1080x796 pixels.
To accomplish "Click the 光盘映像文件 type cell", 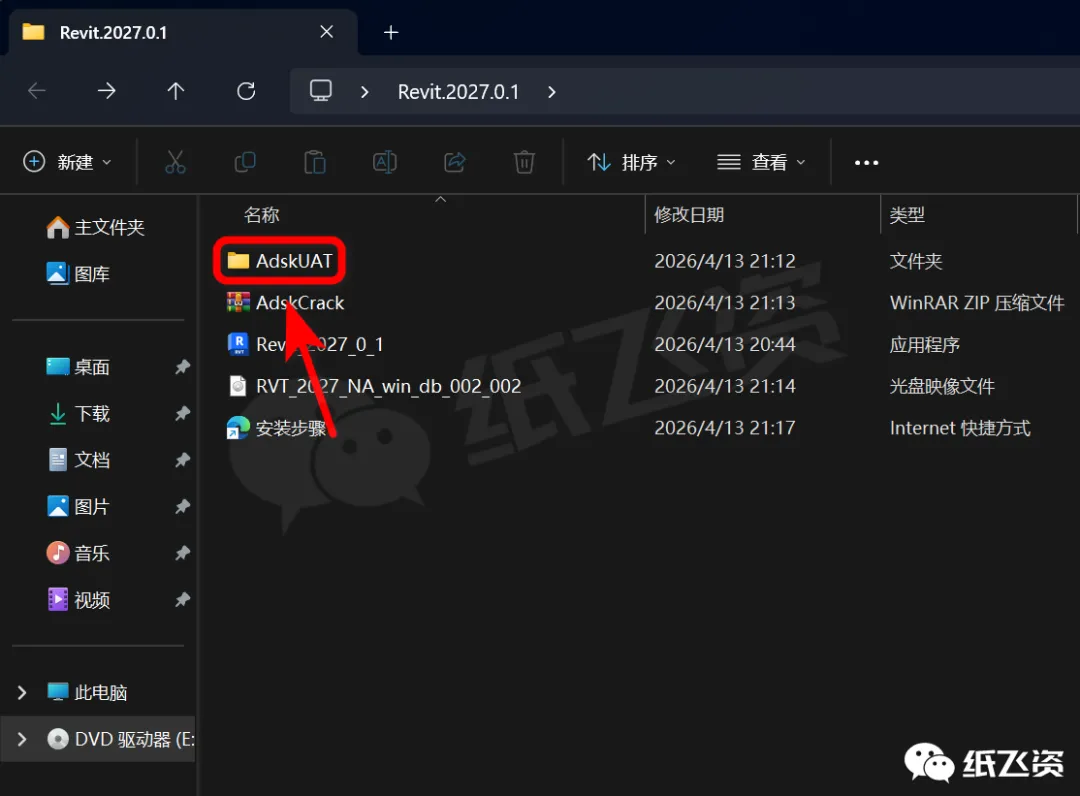I will click(x=942, y=386).
